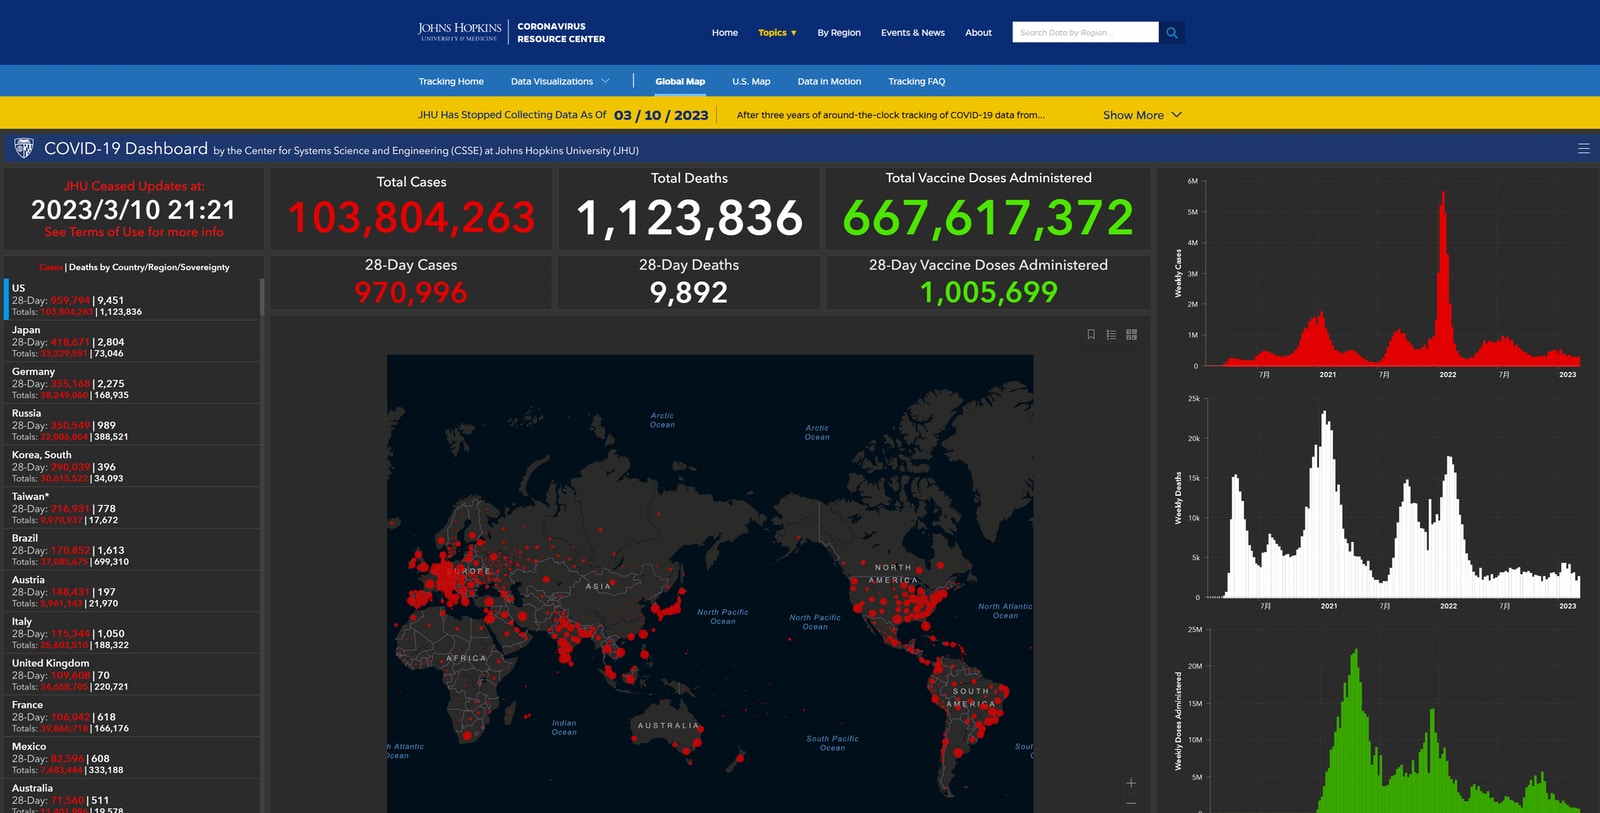Click the search magnifier button
Image resolution: width=1600 pixels, height=813 pixels.
coord(1172,33)
